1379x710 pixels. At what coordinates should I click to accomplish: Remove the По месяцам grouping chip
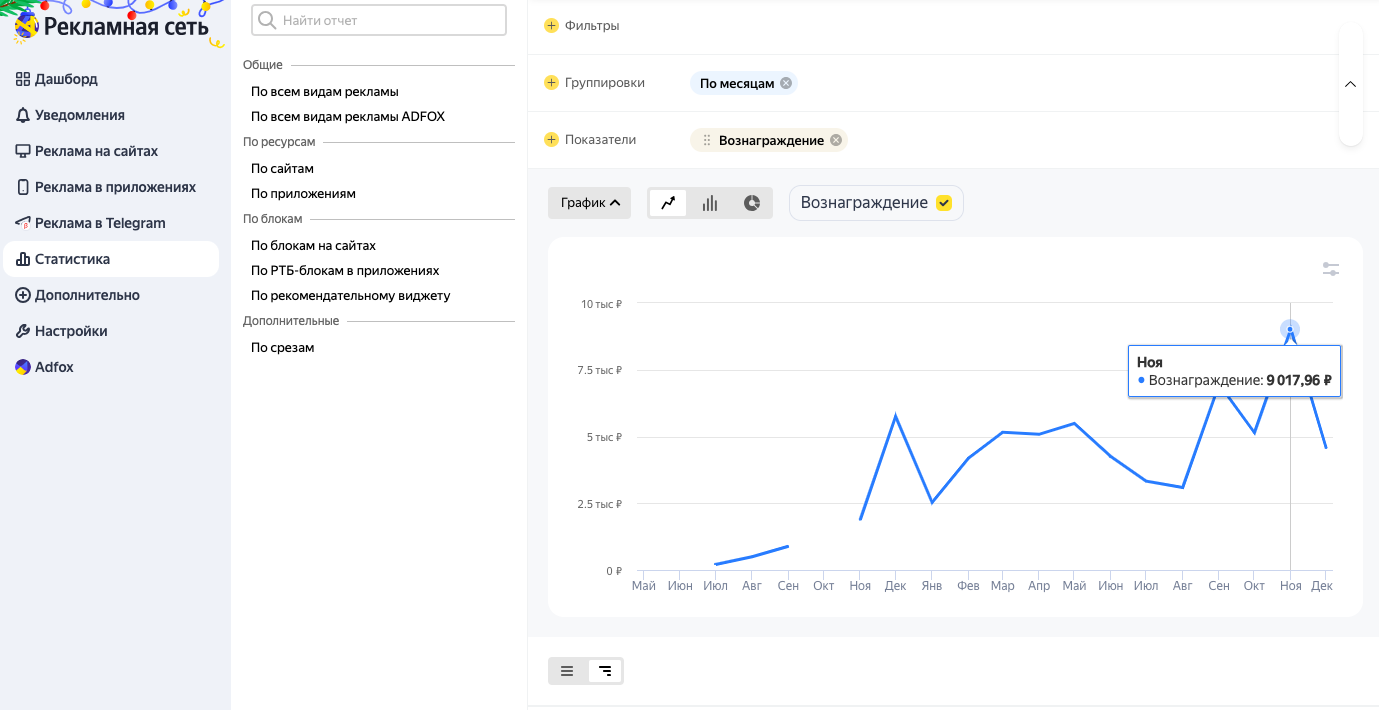pos(786,83)
